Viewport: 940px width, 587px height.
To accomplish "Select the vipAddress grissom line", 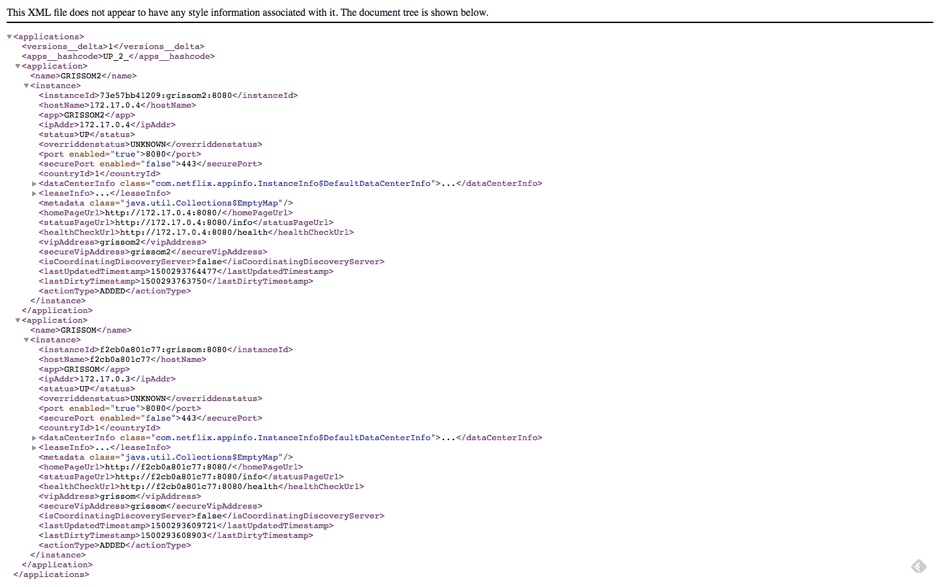I will tap(120, 496).
